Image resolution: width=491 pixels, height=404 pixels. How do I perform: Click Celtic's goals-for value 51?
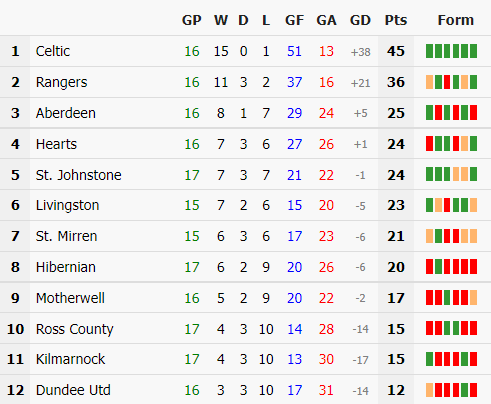[x=294, y=51]
